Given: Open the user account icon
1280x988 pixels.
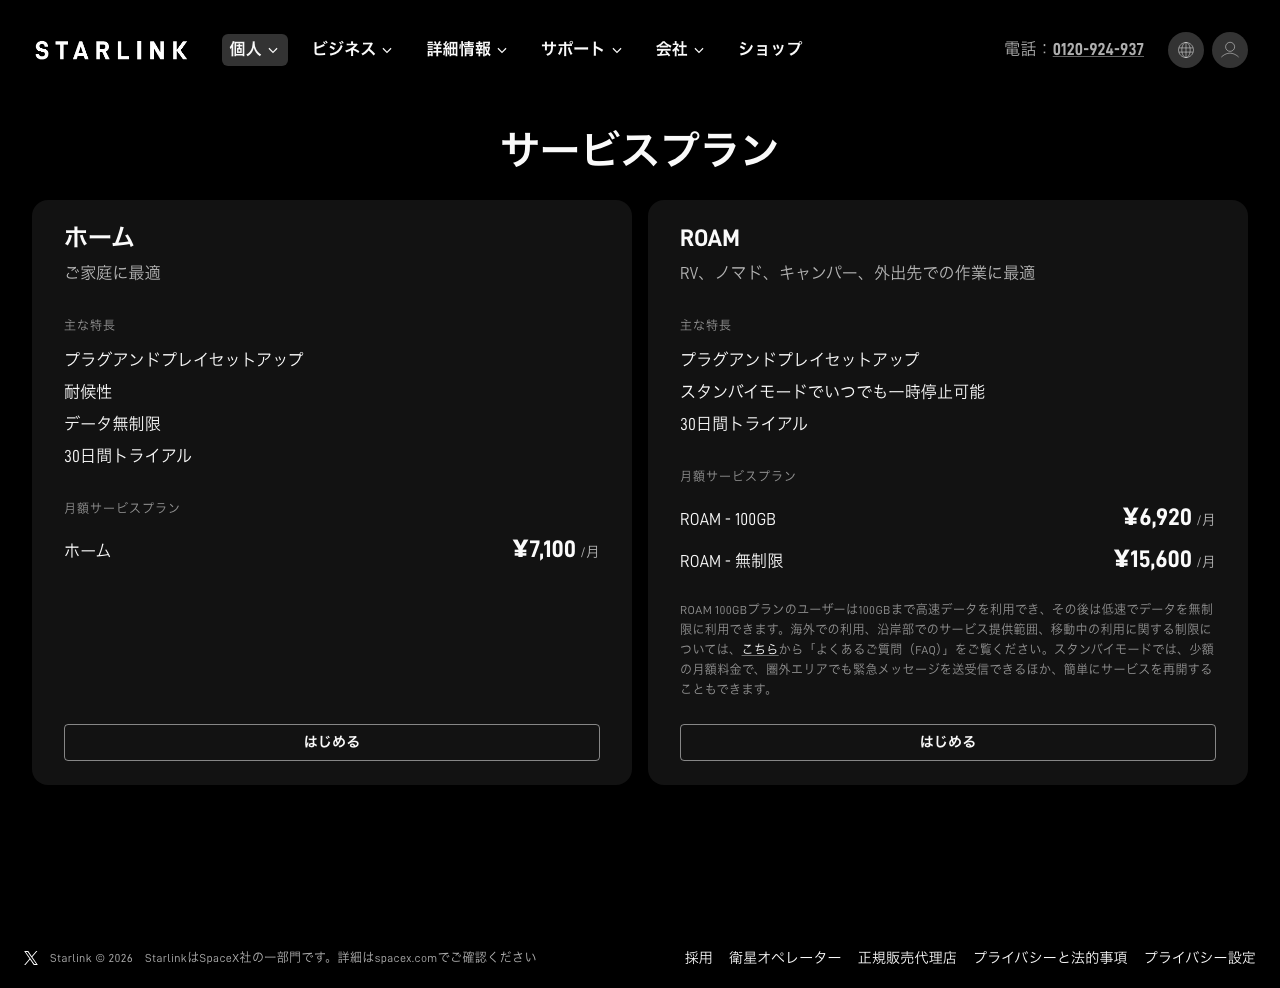Looking at the screenshot, I should pyautogui.click(x=1230, y=50).
